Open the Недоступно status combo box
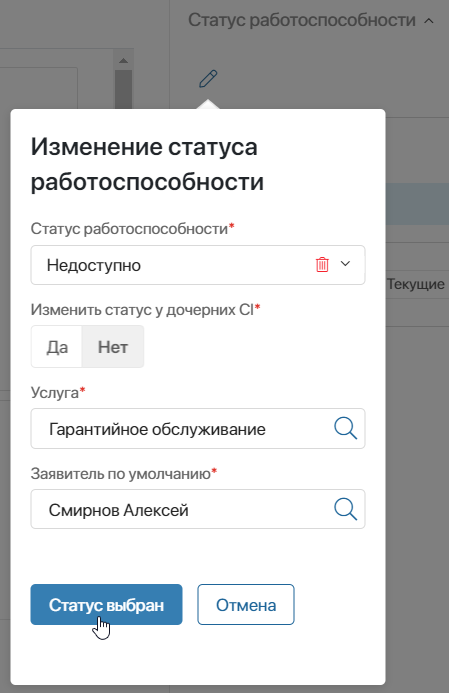 coord(198,265)
